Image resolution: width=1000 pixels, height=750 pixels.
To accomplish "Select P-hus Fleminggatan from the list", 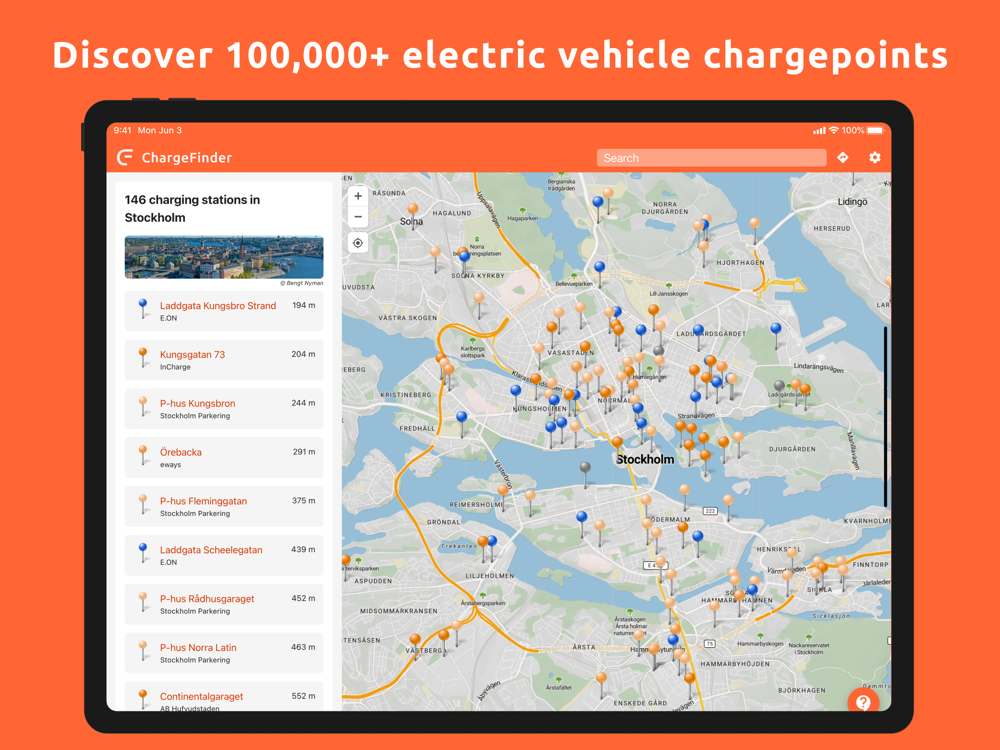I will [x=224, y=507].
